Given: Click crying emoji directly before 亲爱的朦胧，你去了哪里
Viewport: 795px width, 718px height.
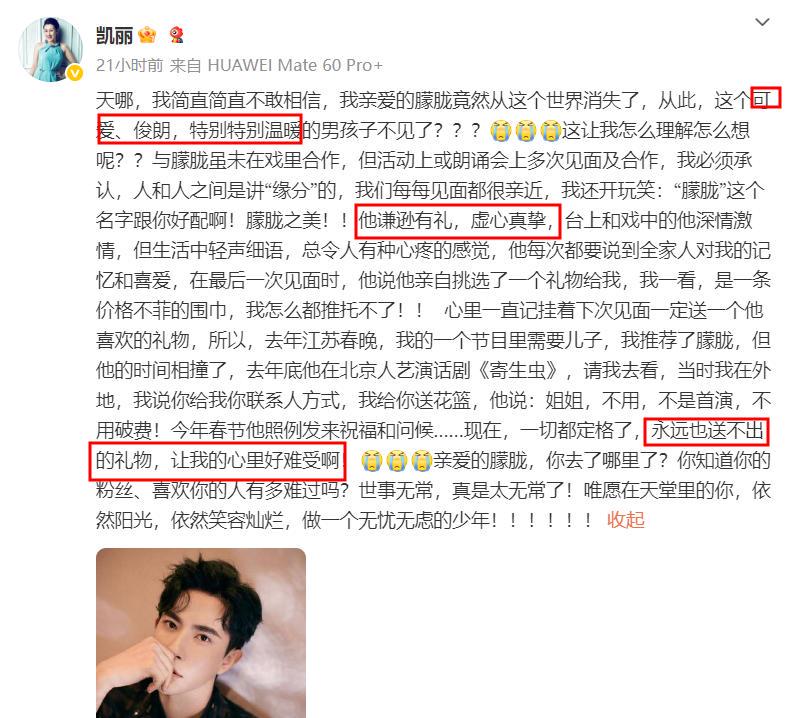Looking at the screenshot, I should 421,460.
